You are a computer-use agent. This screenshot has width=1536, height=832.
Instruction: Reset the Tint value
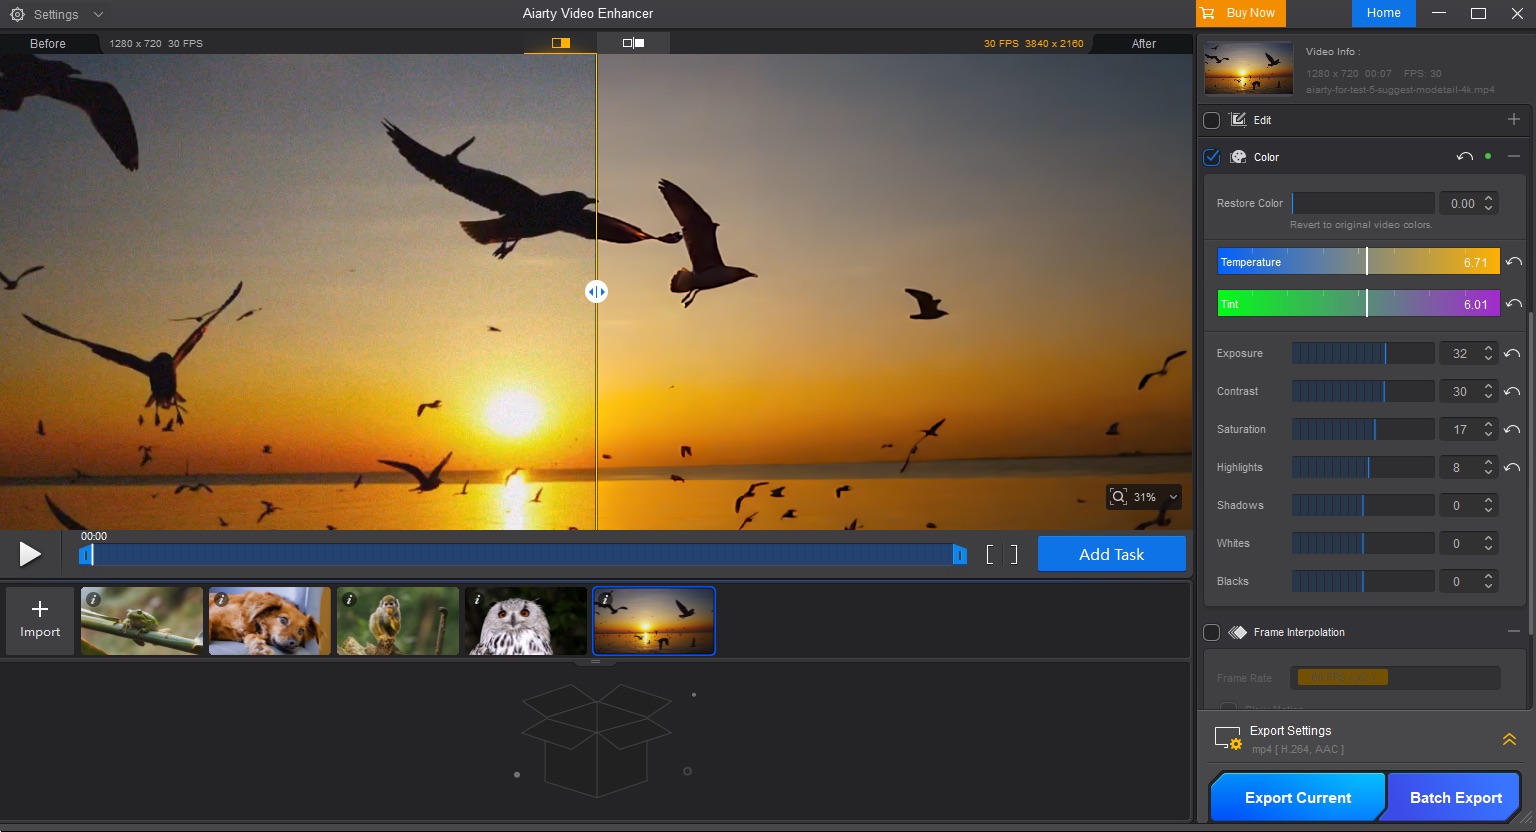click(x=1514, y=304)
